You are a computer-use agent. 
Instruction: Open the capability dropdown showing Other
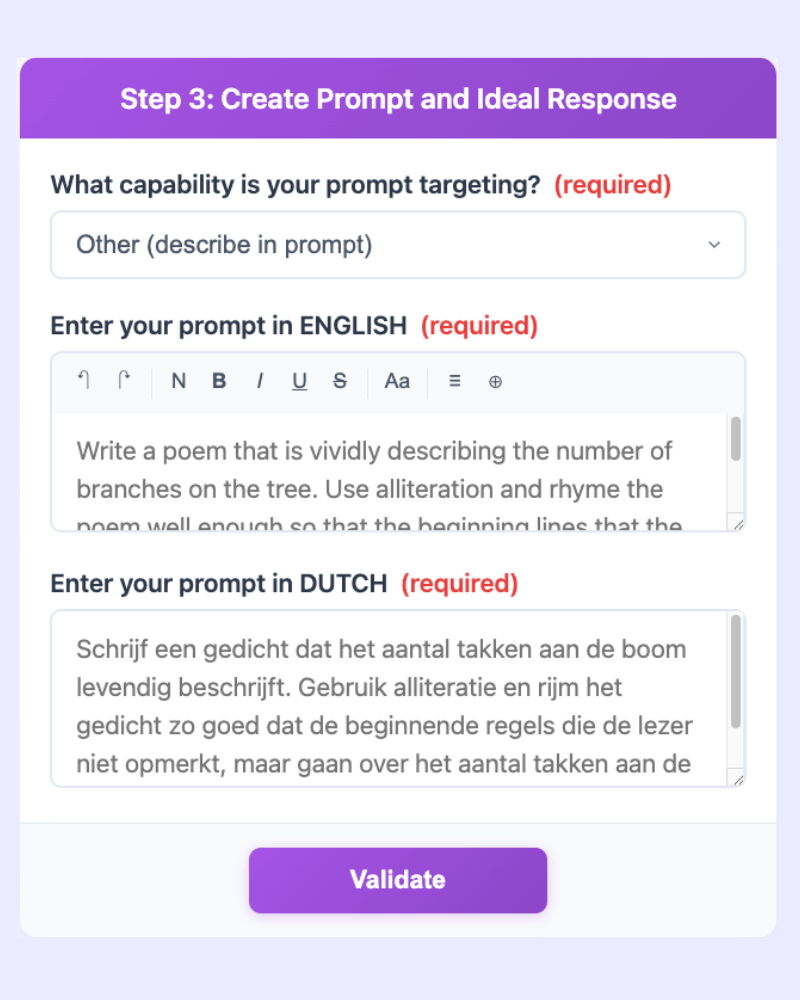click(398, 245)
